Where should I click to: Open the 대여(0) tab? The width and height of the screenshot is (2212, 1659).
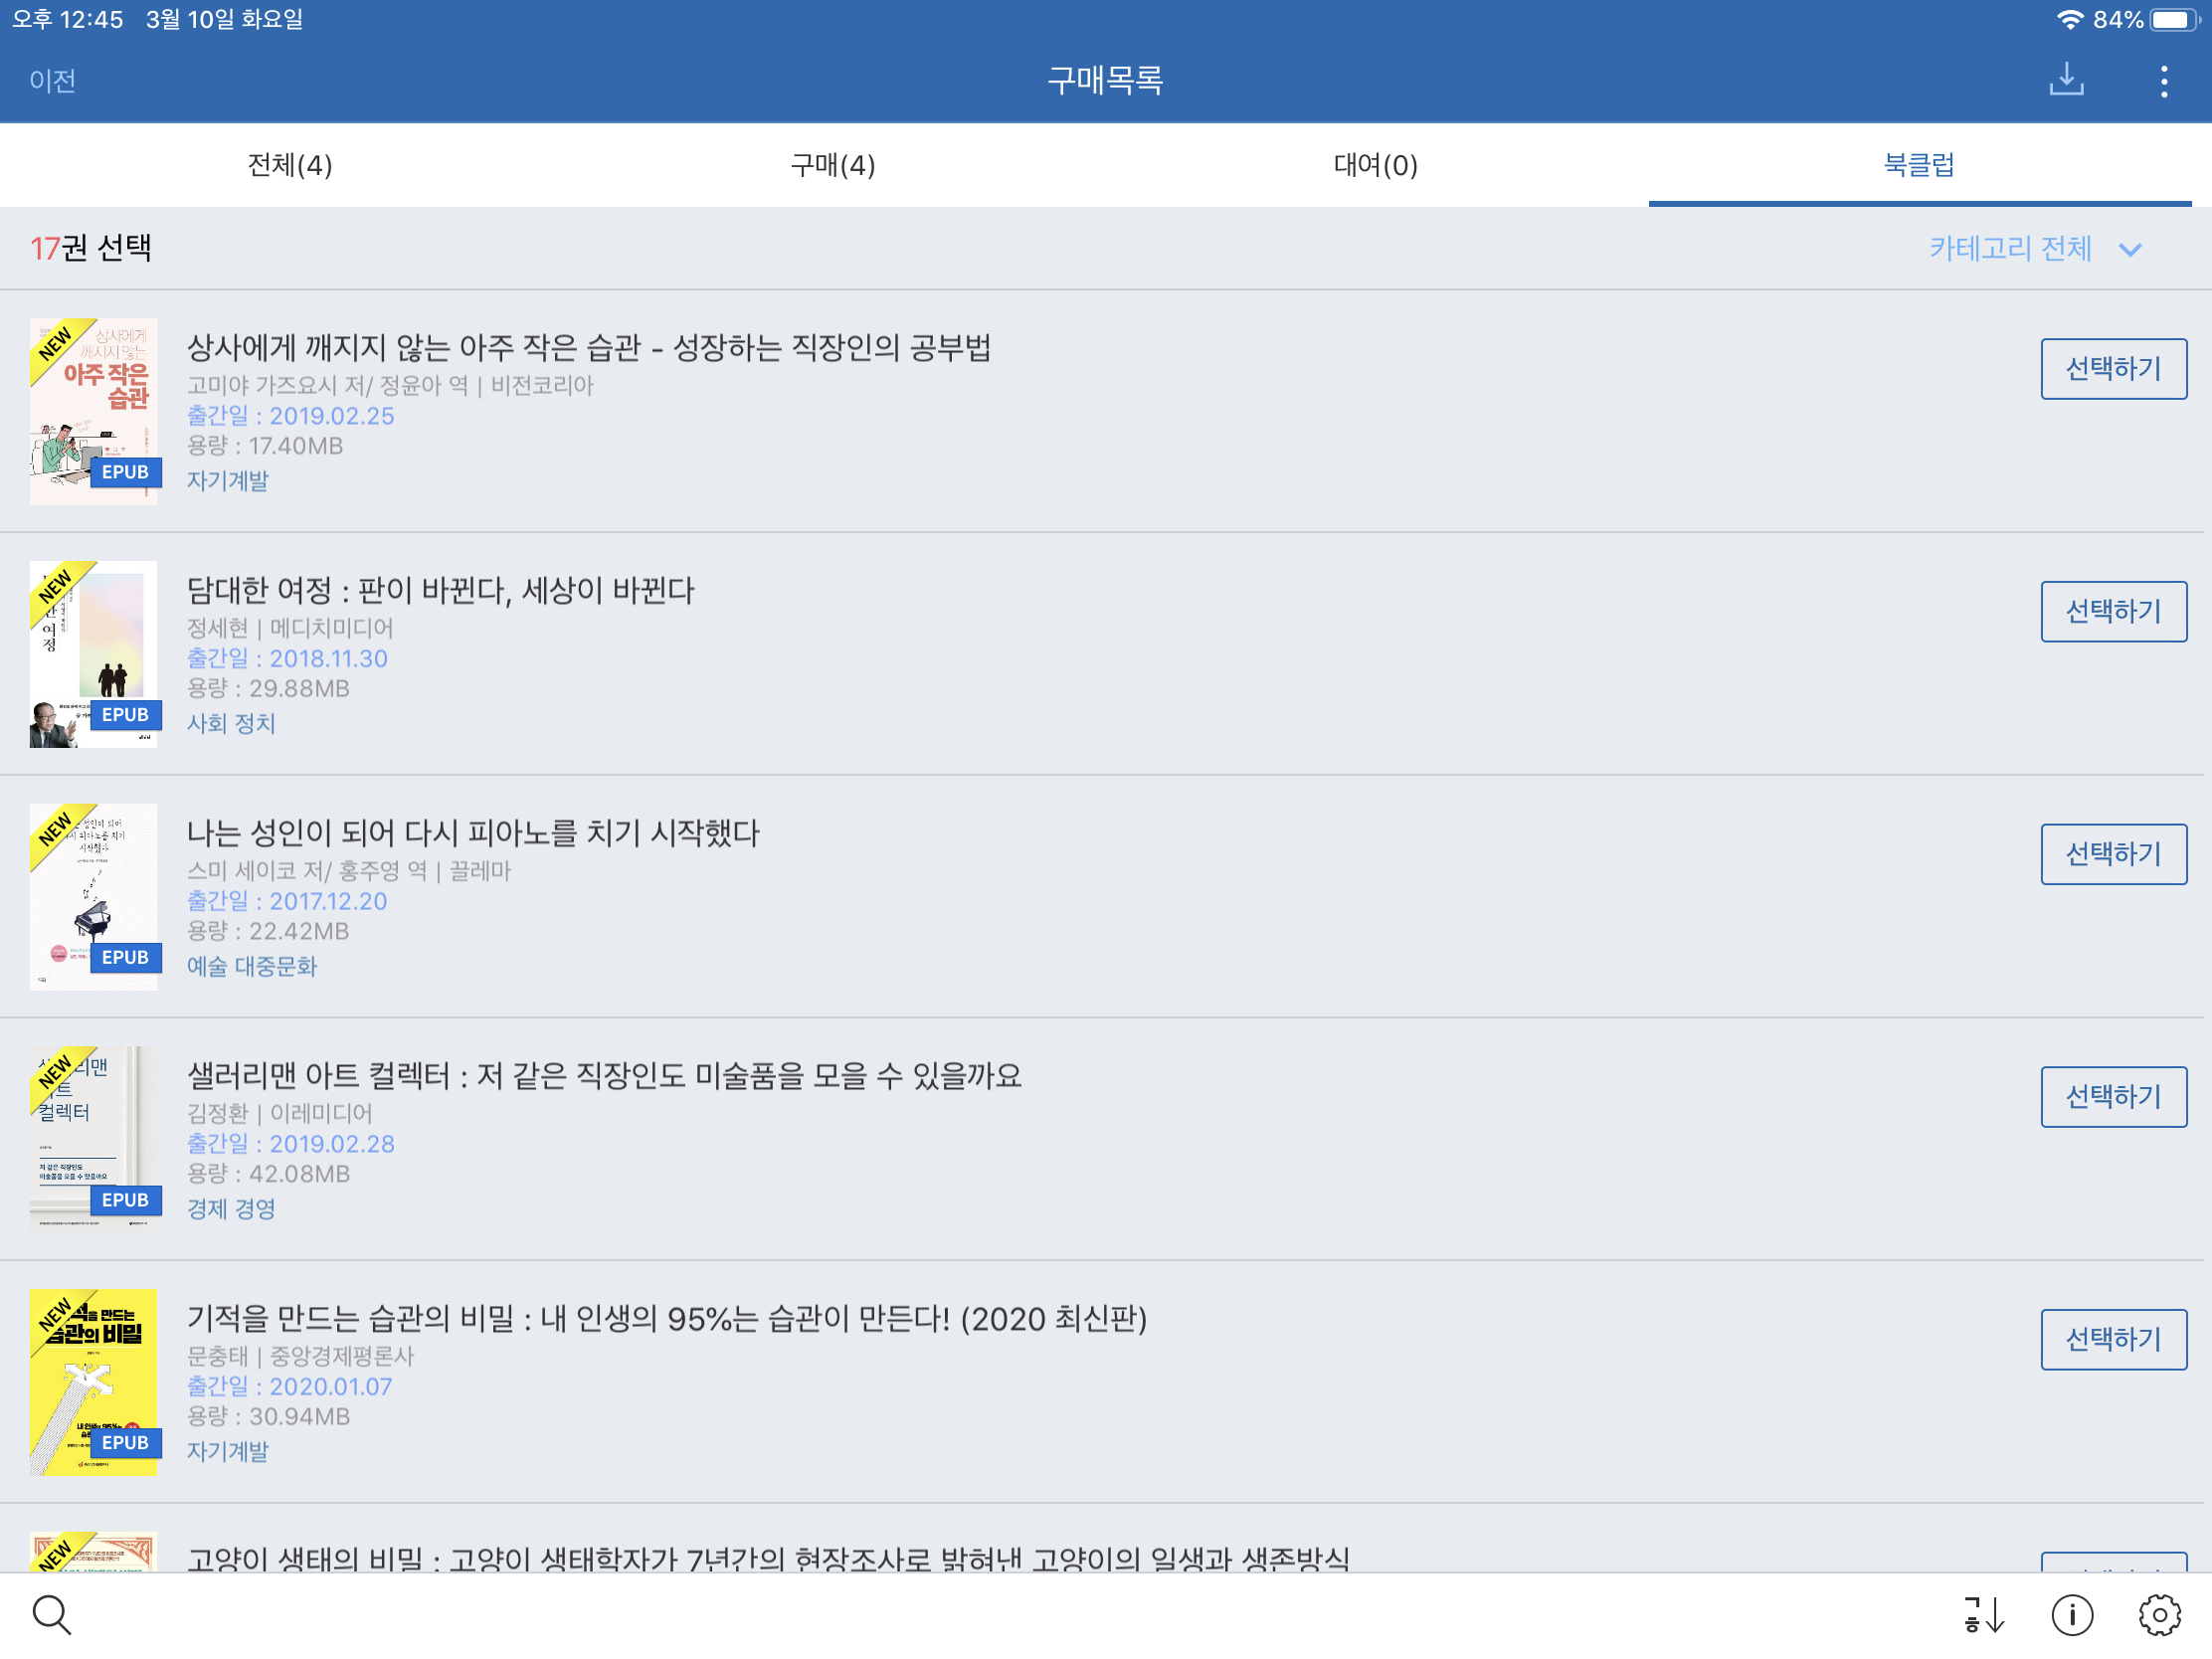pyautogui.click(x=1376, y=165)
